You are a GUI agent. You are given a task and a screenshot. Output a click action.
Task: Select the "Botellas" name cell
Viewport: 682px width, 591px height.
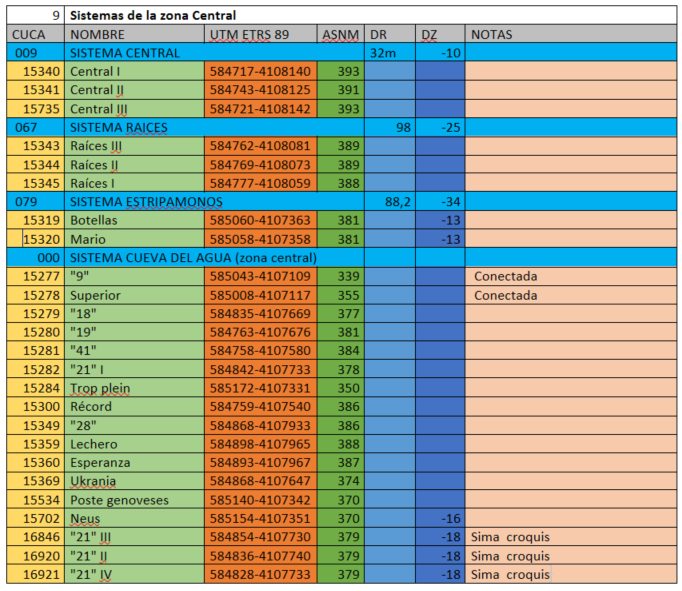[x=134, y=220]
